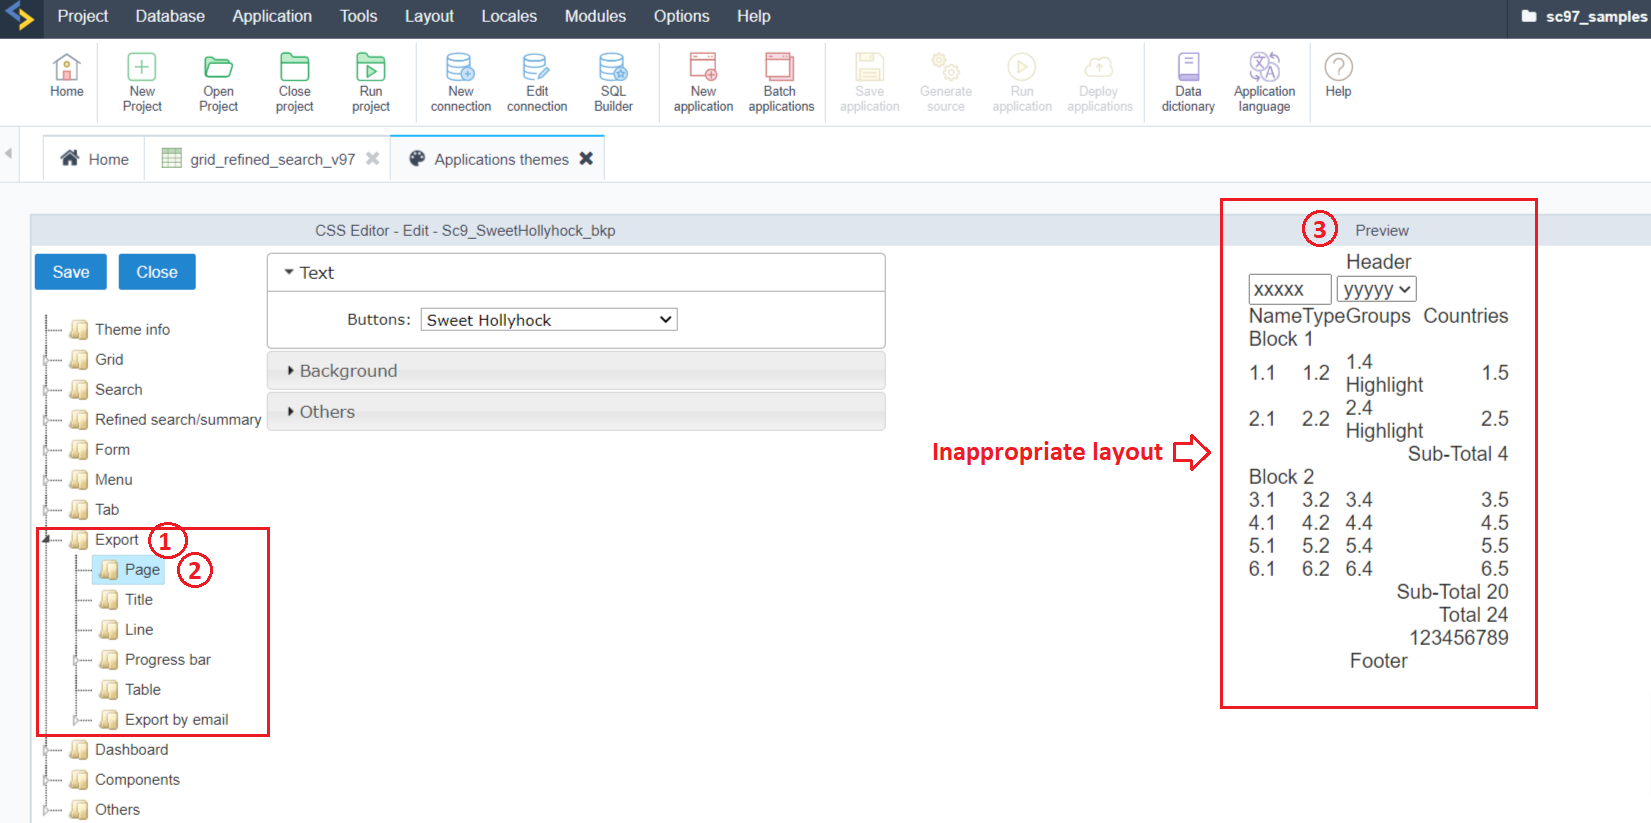Collapse the left side panel arrow
The image size is (1651, 823).
[x=8, y=154]
